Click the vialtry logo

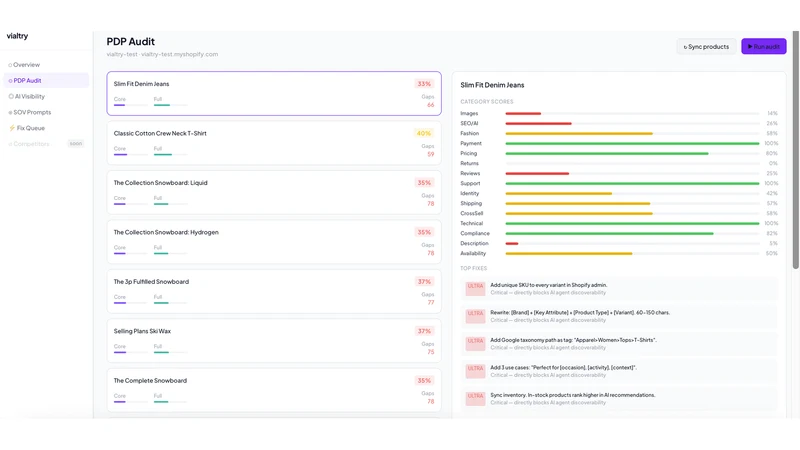17,36
